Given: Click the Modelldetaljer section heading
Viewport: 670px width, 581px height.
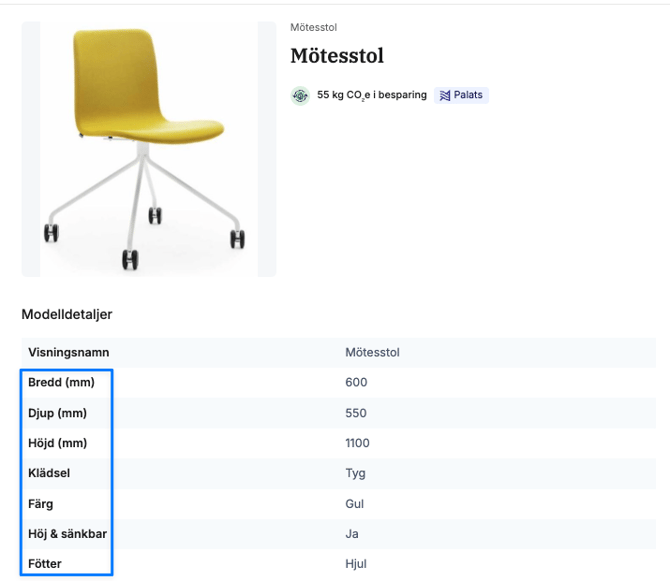Looking at the screenshot, I should pos(67,314).
